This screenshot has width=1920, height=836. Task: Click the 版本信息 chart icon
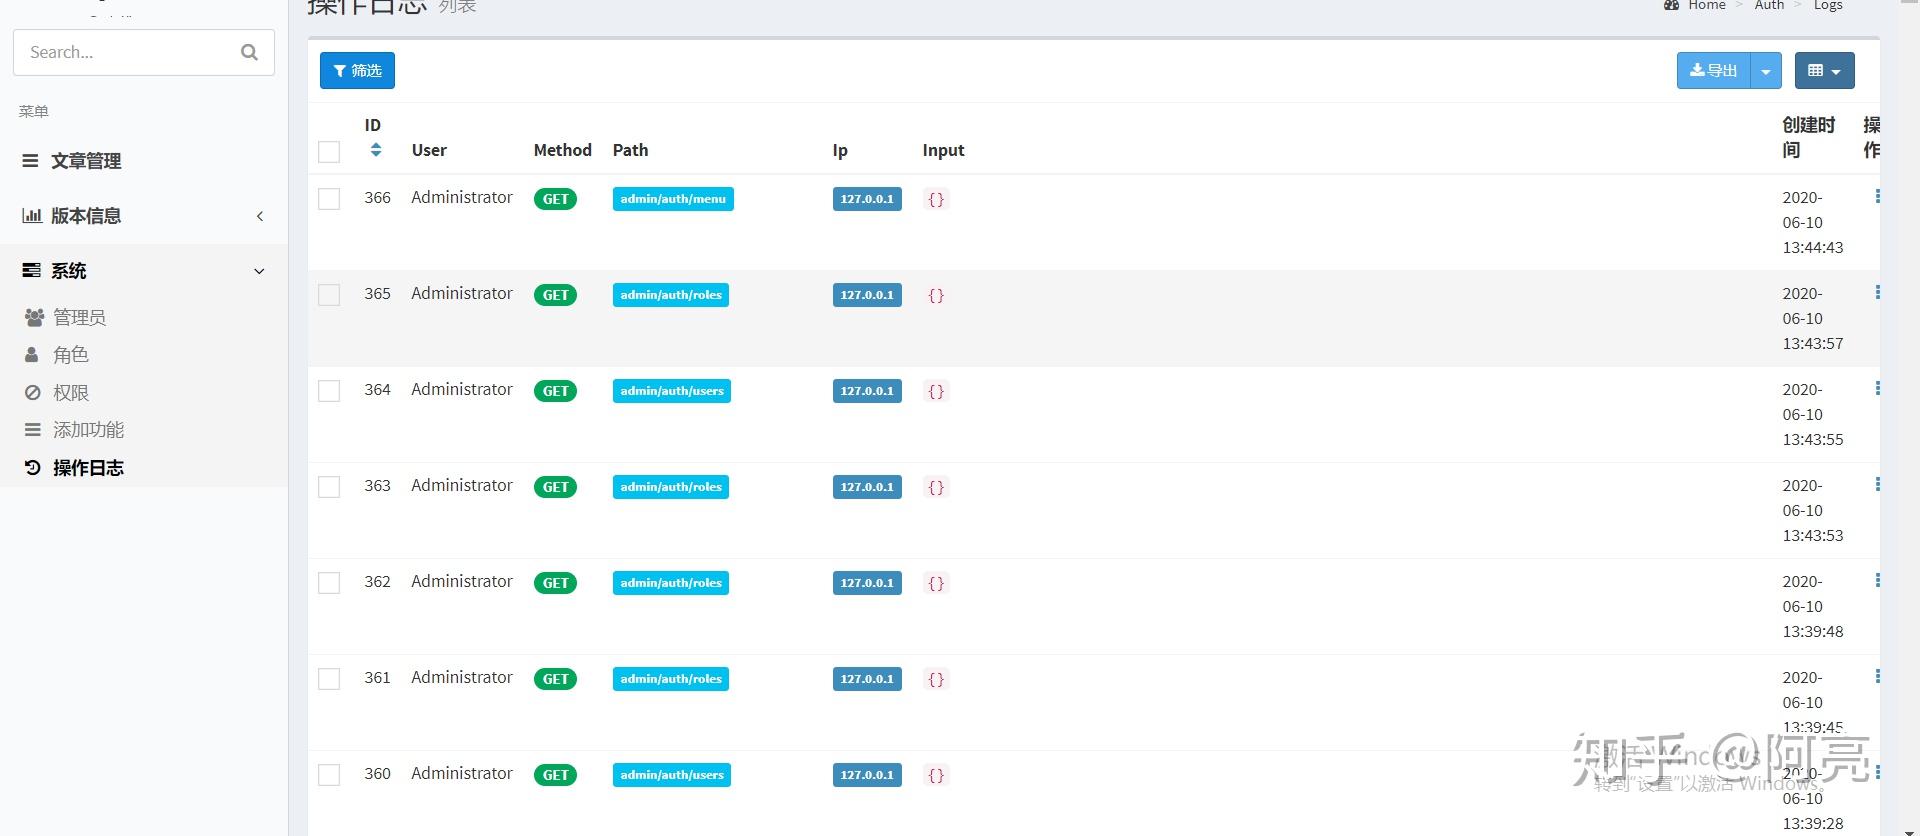[32, 215]
